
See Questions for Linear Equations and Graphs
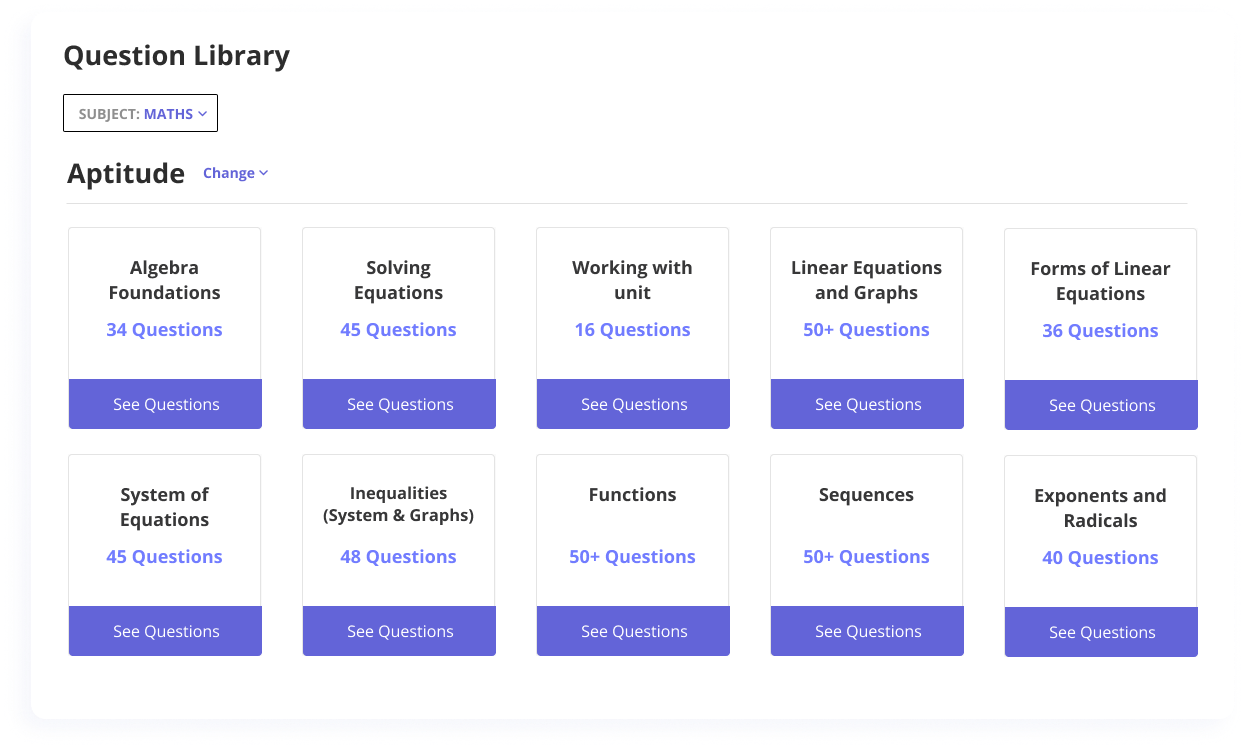(867, 404)
